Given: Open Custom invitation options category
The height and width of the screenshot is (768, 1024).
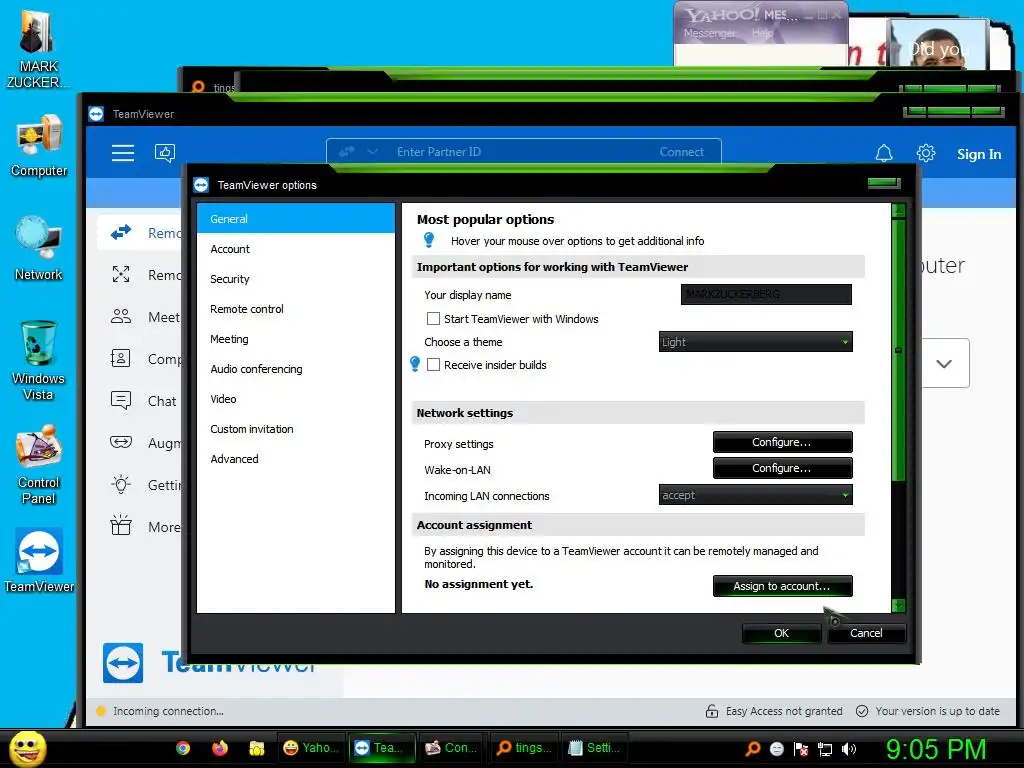Looking at the screenshot, I should pyautogui.click(x=296, y=429).
